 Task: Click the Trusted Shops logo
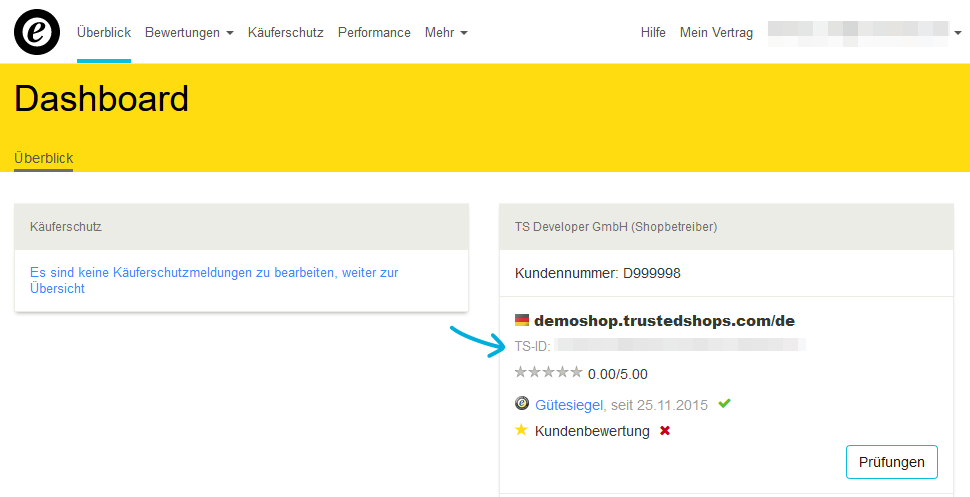coord(37,32)
